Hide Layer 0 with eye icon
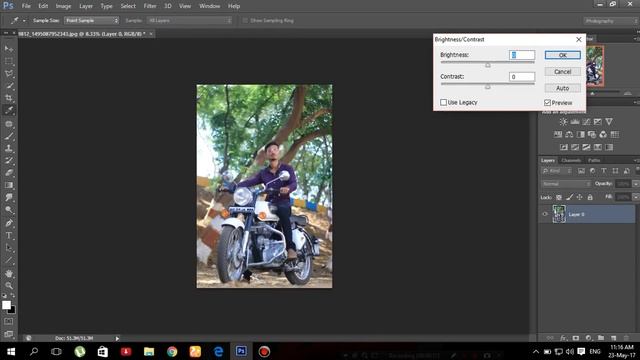 545,214
